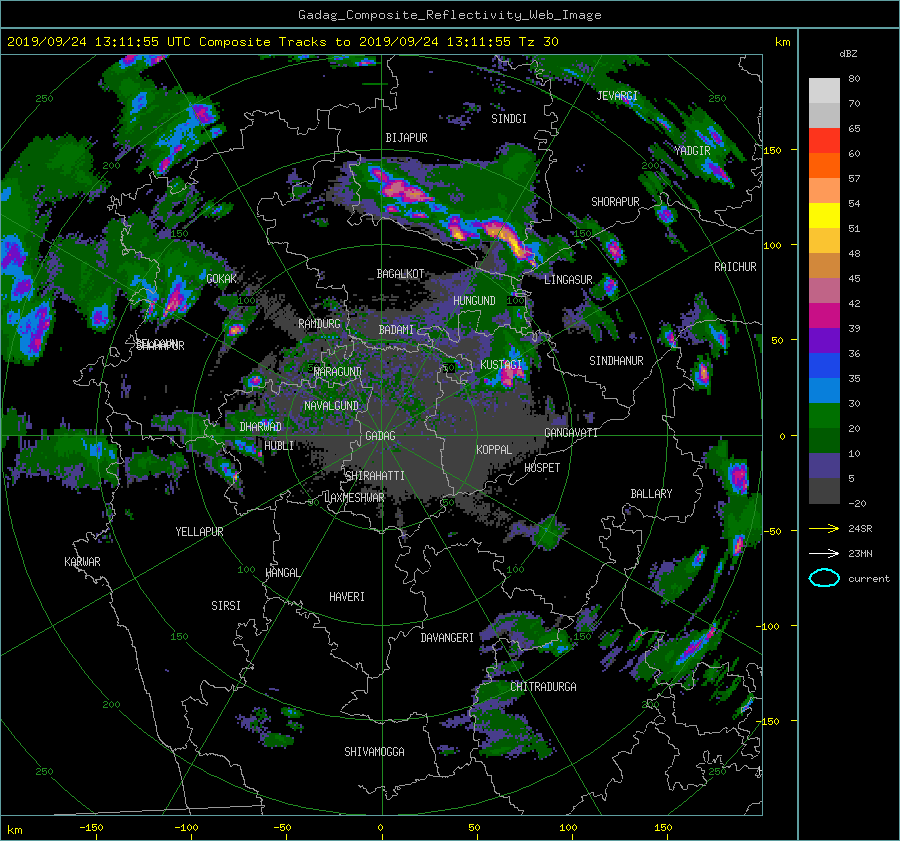Click the LINGASUR city label

(568, 280)
